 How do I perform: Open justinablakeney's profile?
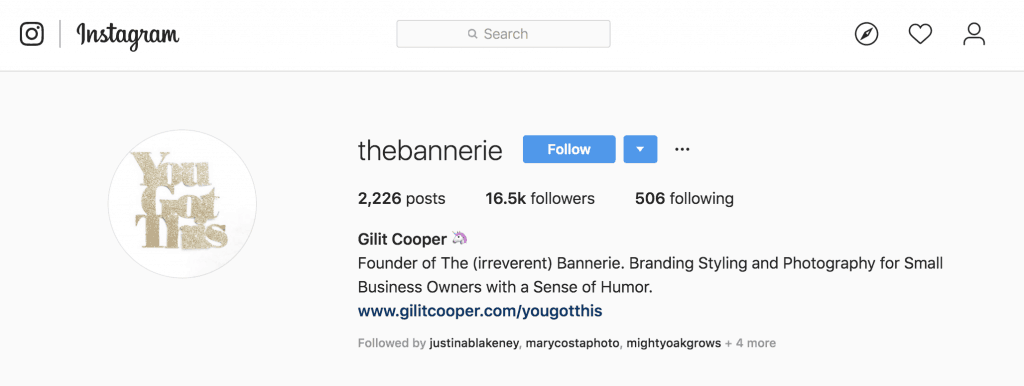(474, 343)
